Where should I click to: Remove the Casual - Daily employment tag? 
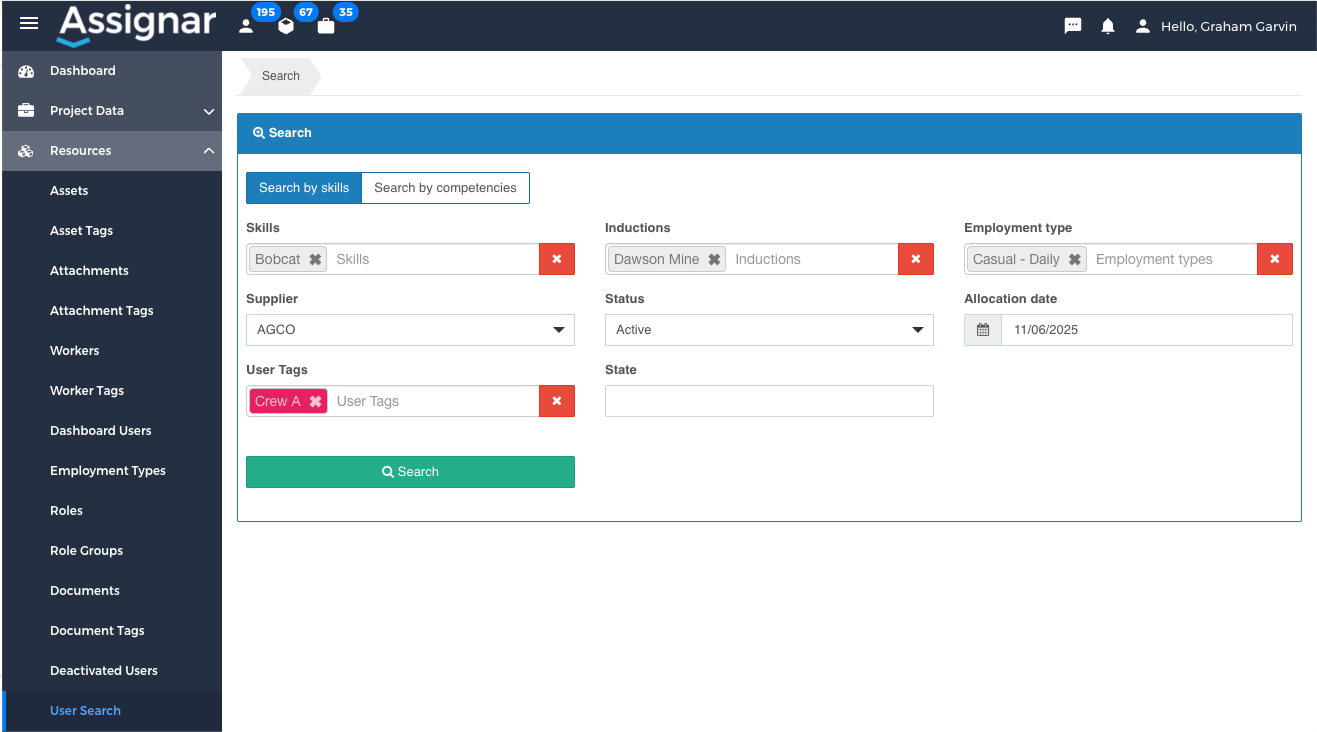[x=1074, y=259]
